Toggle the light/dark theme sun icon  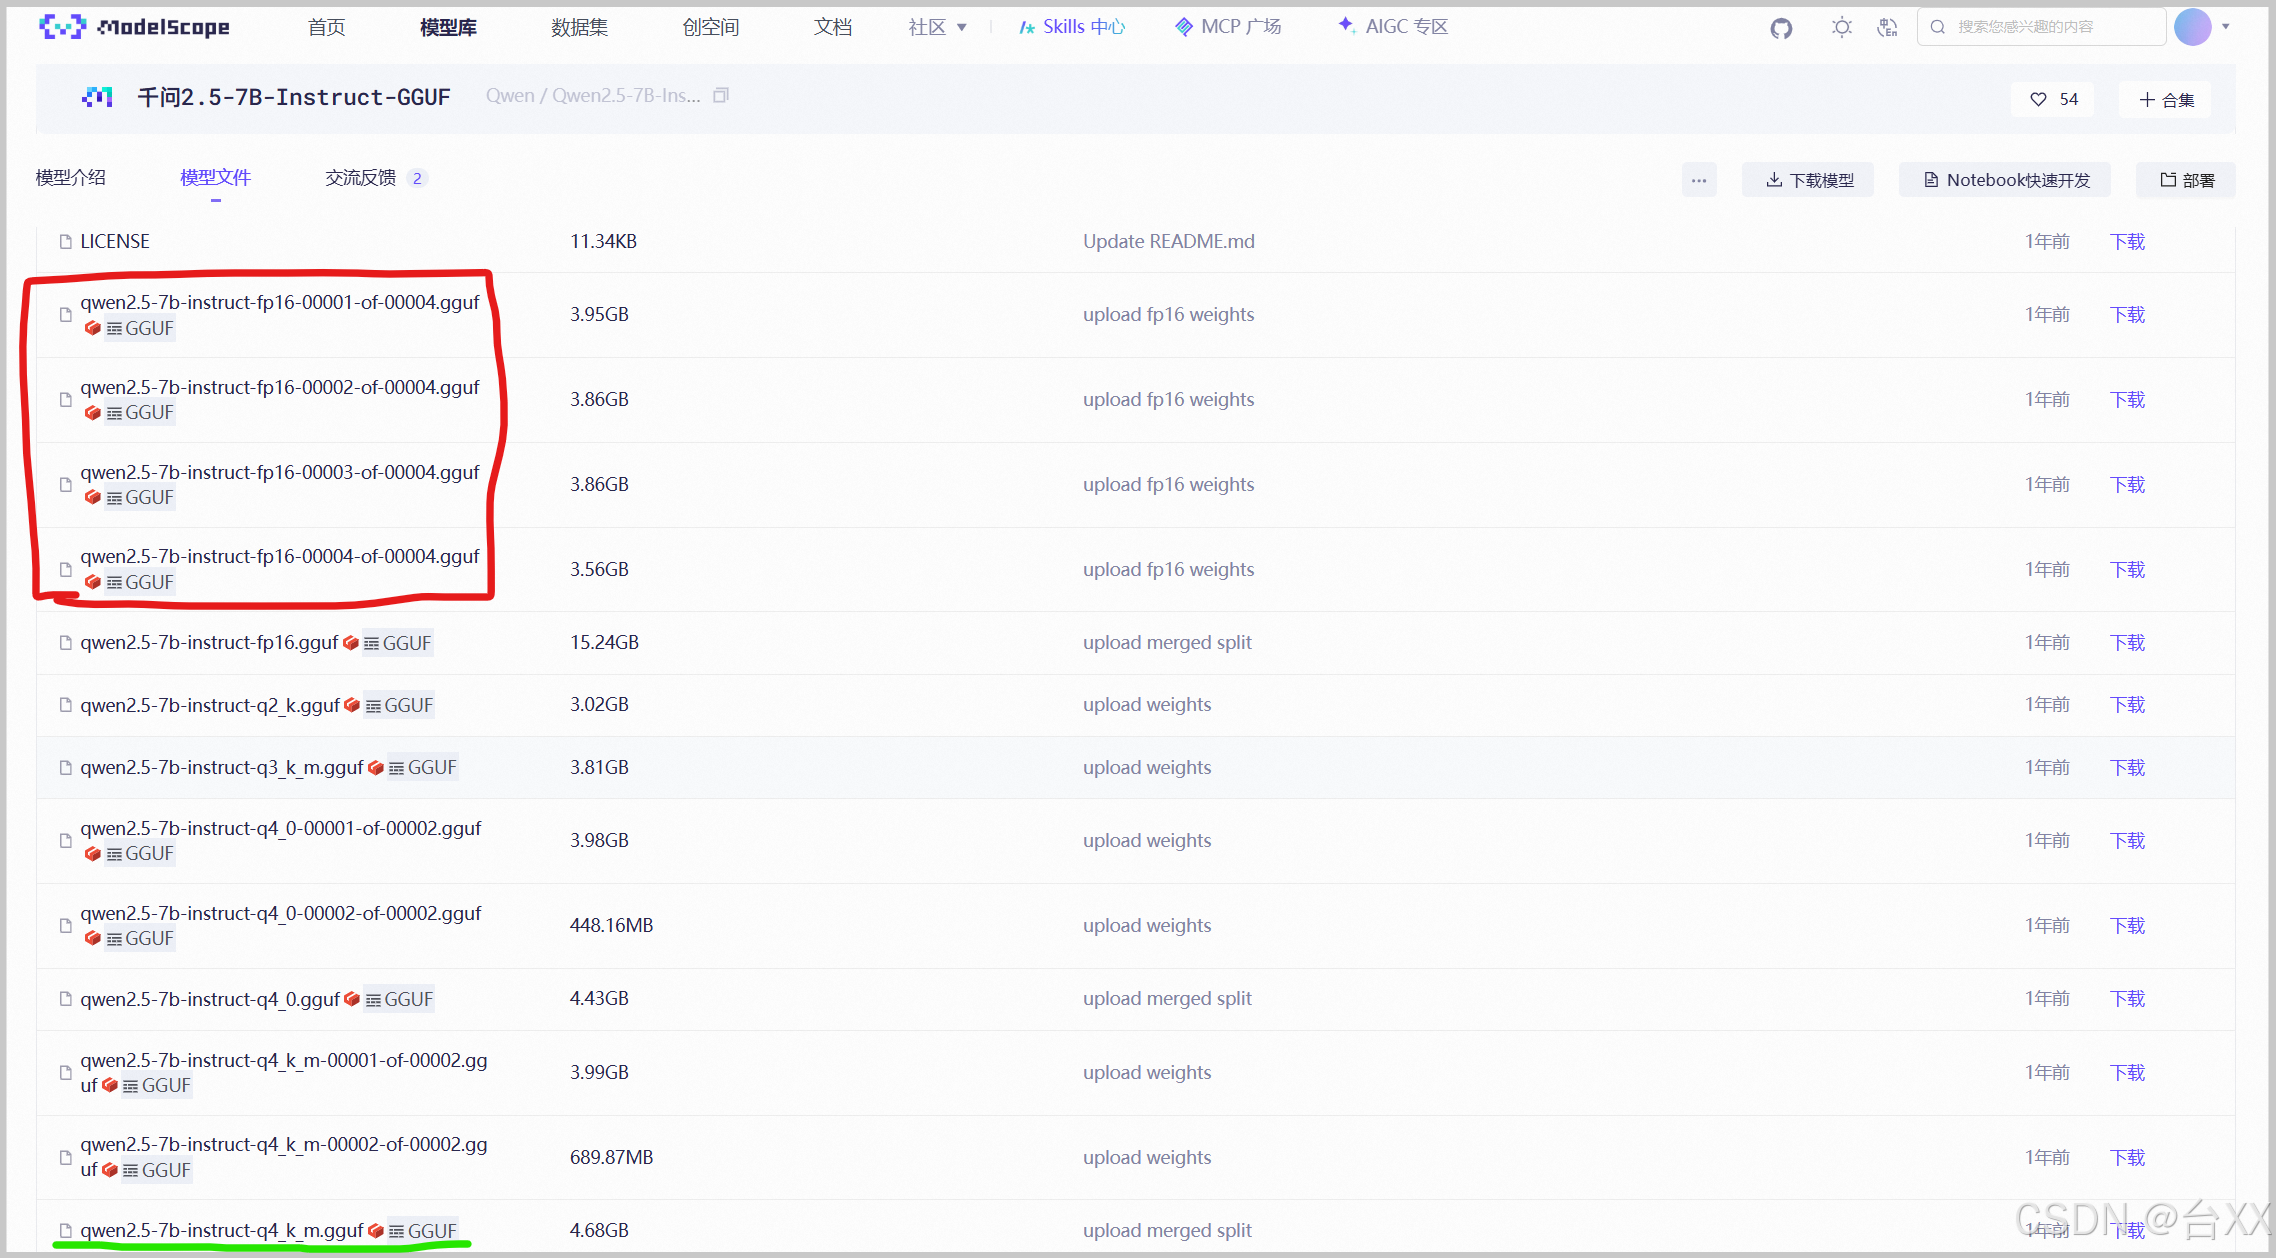(x=1841, y=28)
